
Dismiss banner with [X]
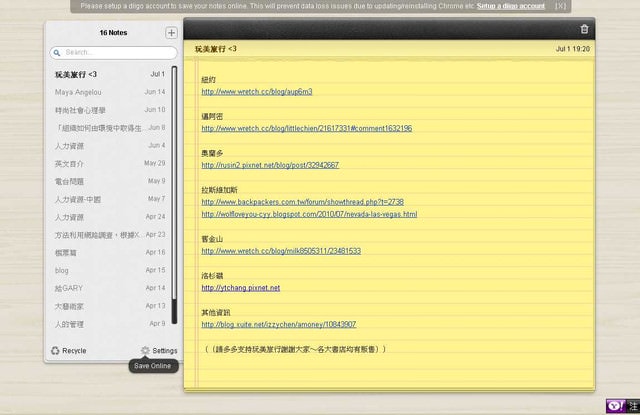[561, 6]
